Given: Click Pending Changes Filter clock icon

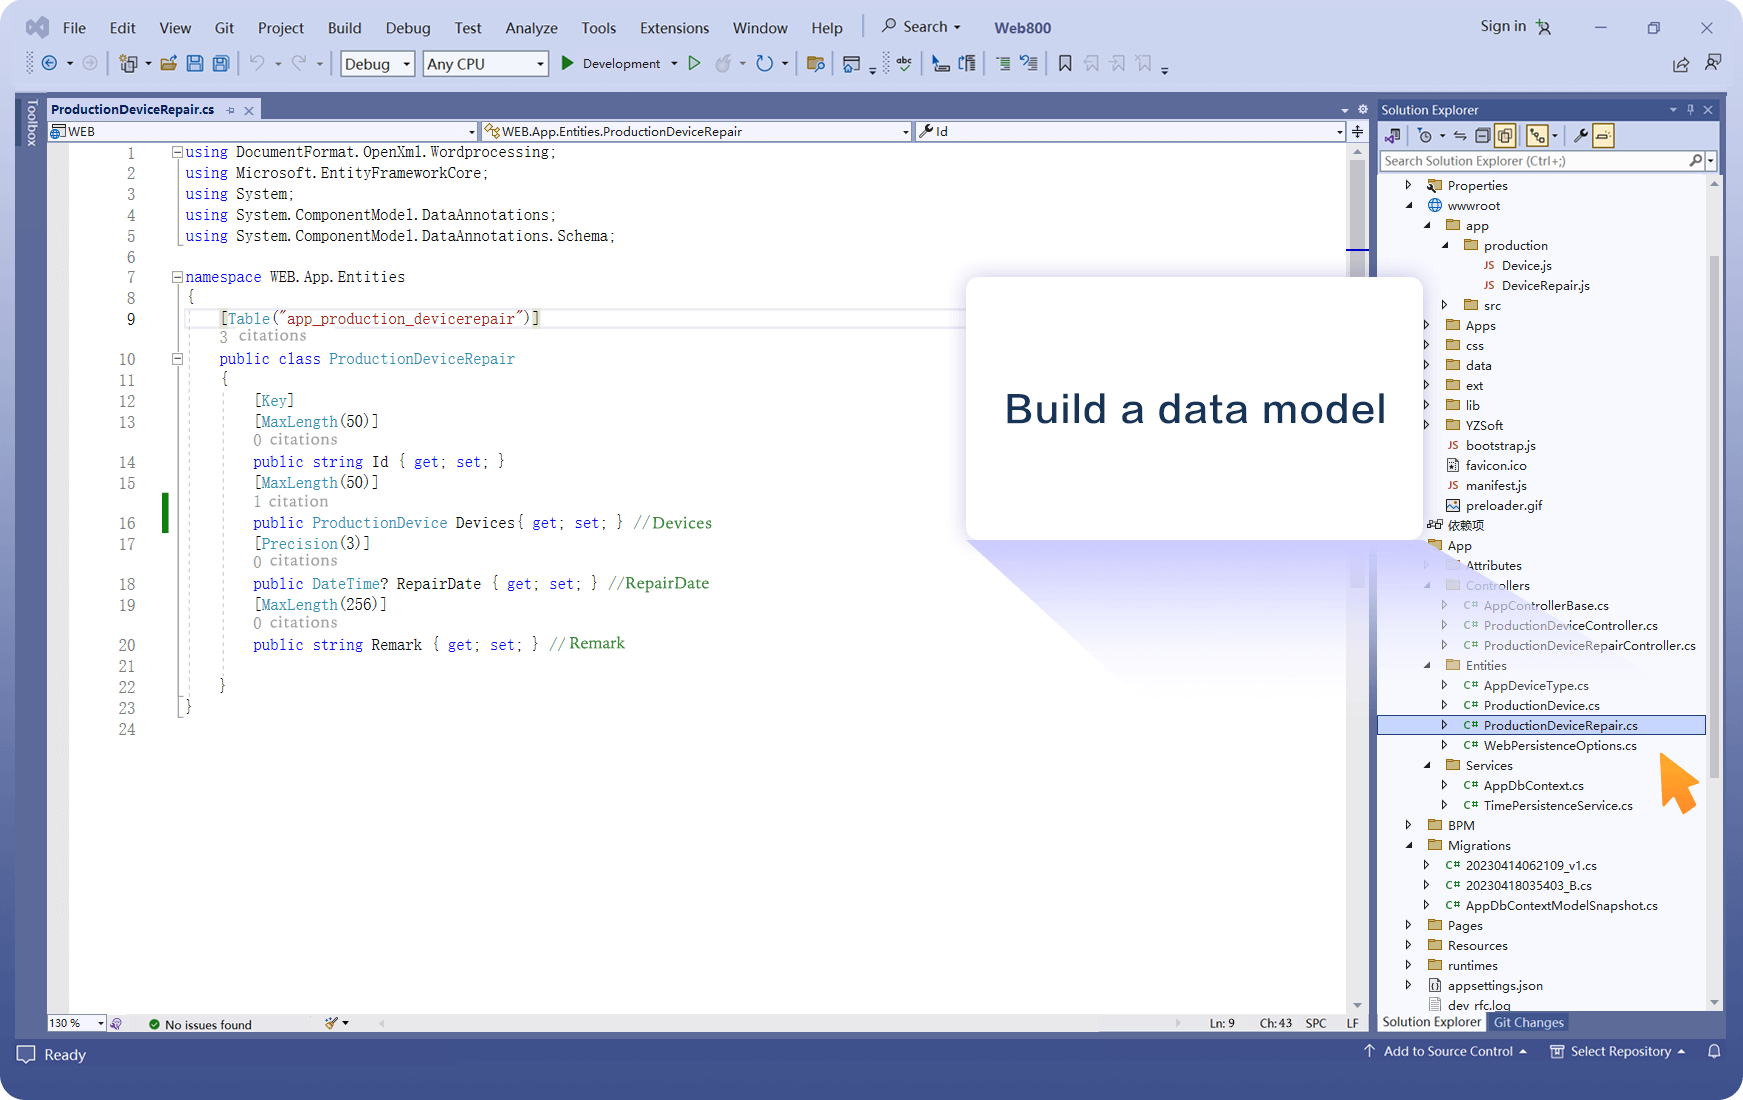Looking at the screenshot, I should (1425, 135).
